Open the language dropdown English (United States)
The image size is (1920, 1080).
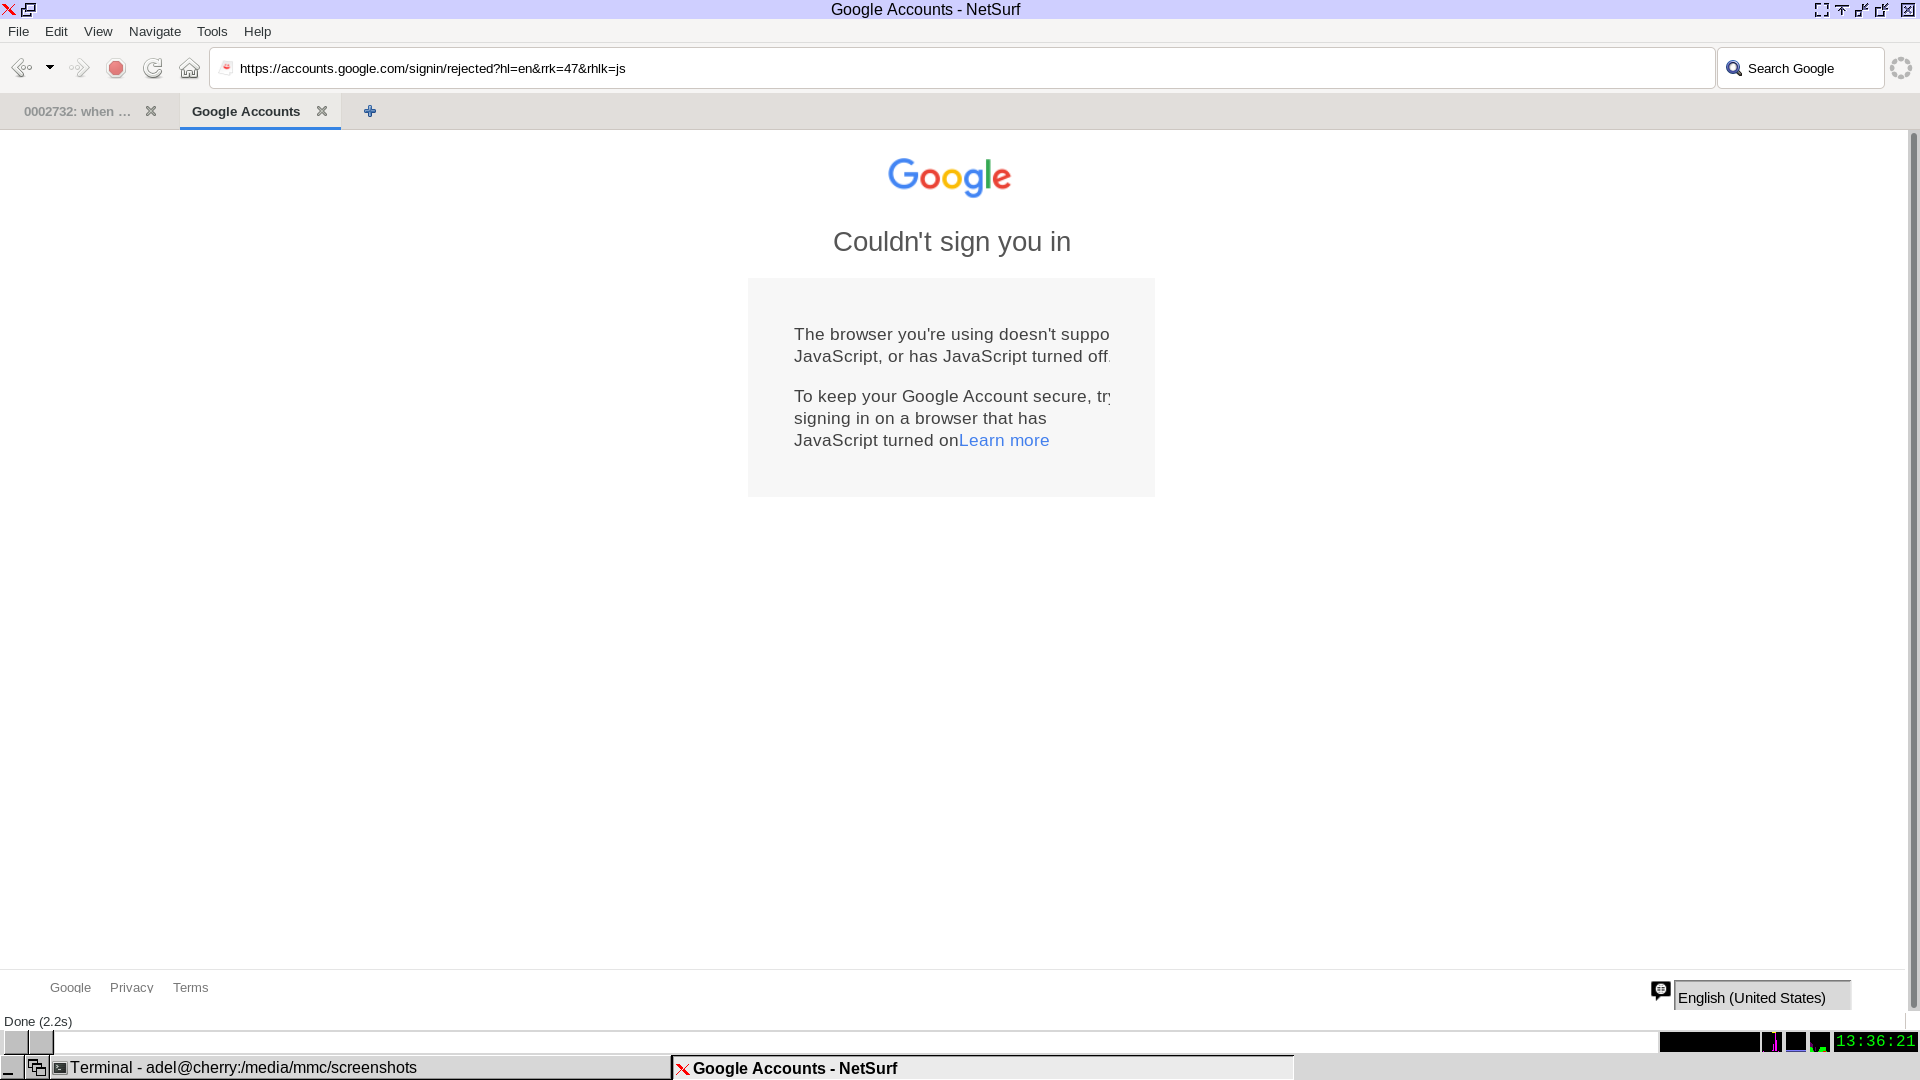point(1762,997)
